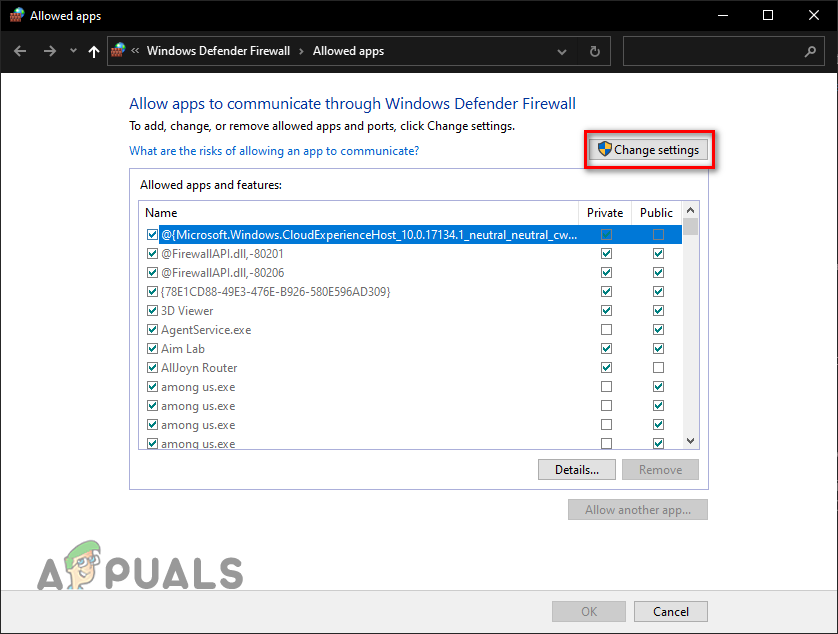838x634 pixels.
Task: Uncheck the {78E1CD88-49E3-476E-B926-580E596AD309} entry
Action: [152, 291]
